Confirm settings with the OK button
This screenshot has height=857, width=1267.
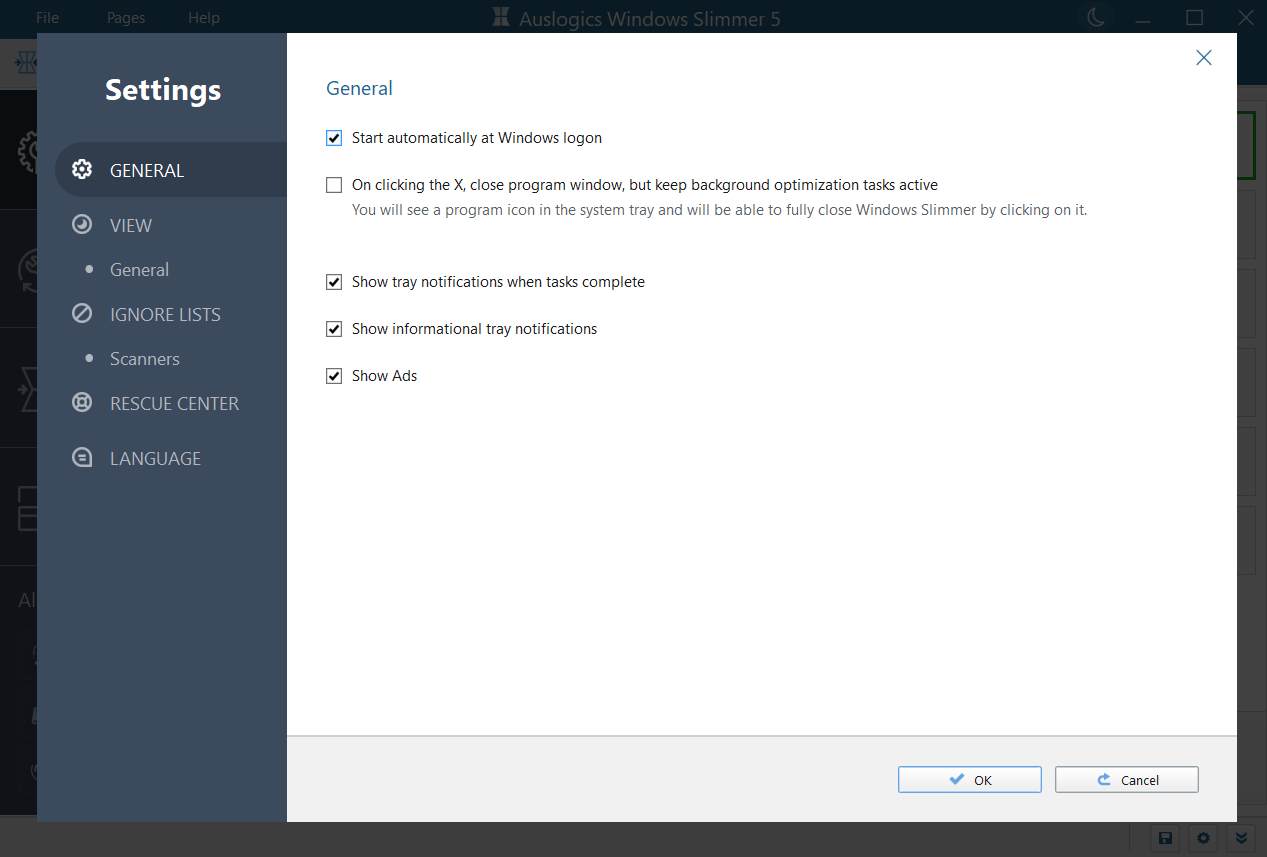(968, 779)
